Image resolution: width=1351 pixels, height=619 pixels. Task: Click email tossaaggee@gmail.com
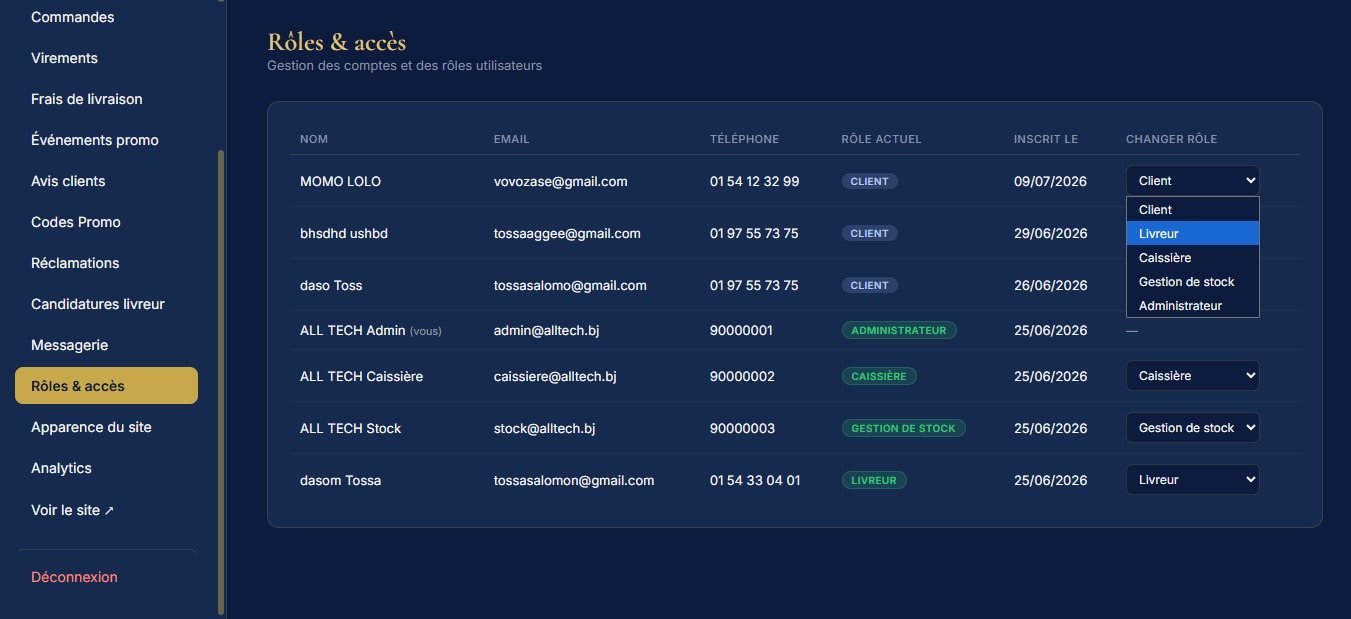[567, 233]
